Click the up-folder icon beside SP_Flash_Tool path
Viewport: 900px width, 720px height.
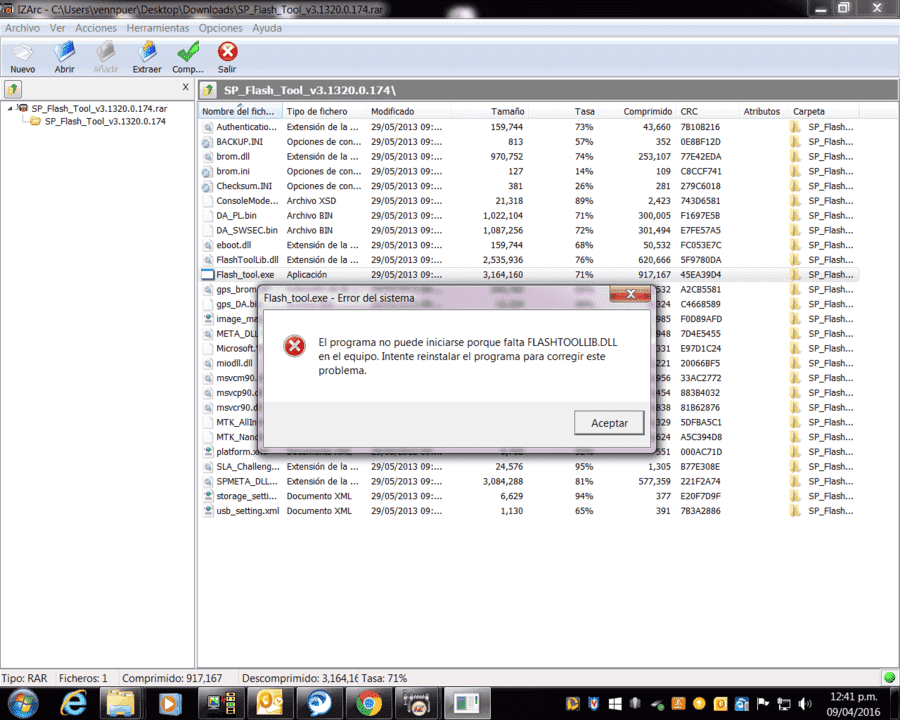coord(209,90)
